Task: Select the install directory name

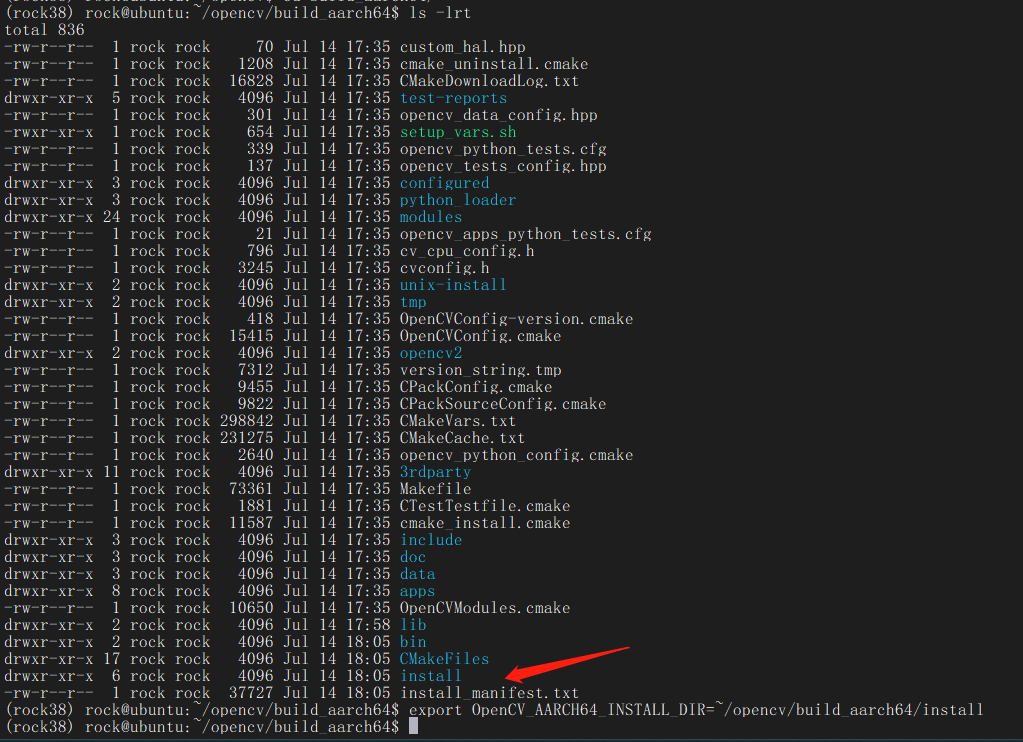Action: 431,675
